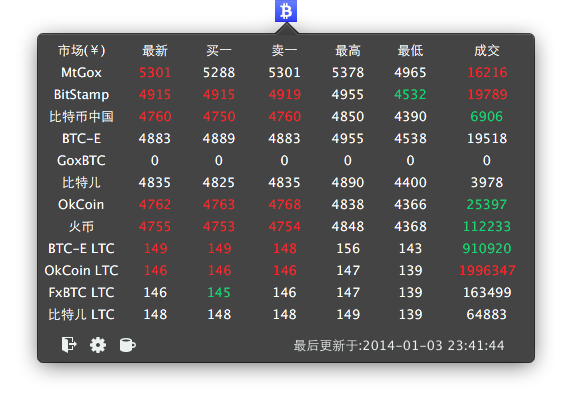Click 火币 volume 112233
The image size is (572, 404).
click(x=487, y=227)
